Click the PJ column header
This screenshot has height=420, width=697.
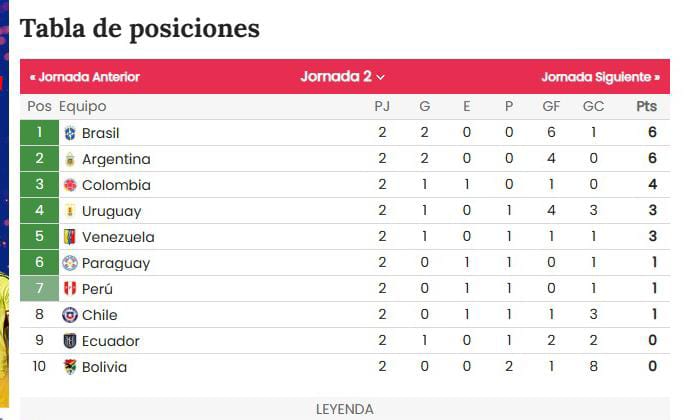pyautogui.click(x=382, y=106)
